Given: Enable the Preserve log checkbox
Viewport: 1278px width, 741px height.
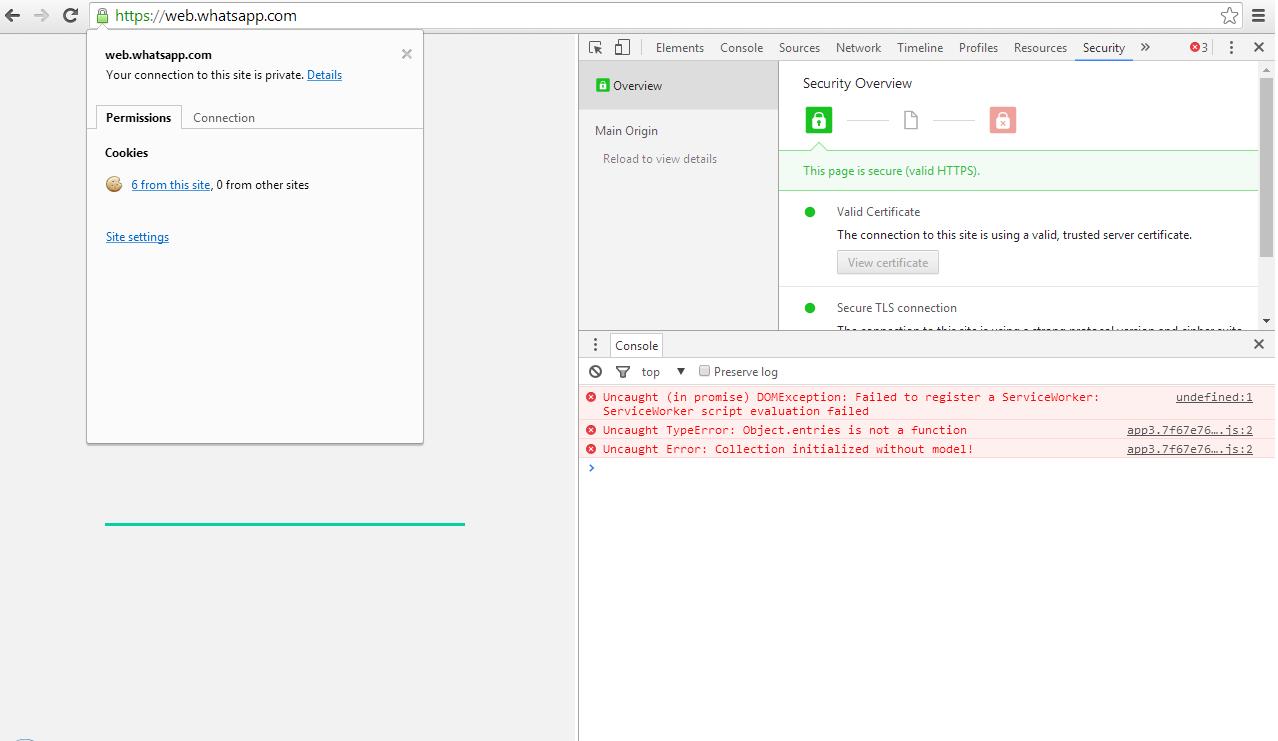Looking at the screenshot, I should pos(704,371).
